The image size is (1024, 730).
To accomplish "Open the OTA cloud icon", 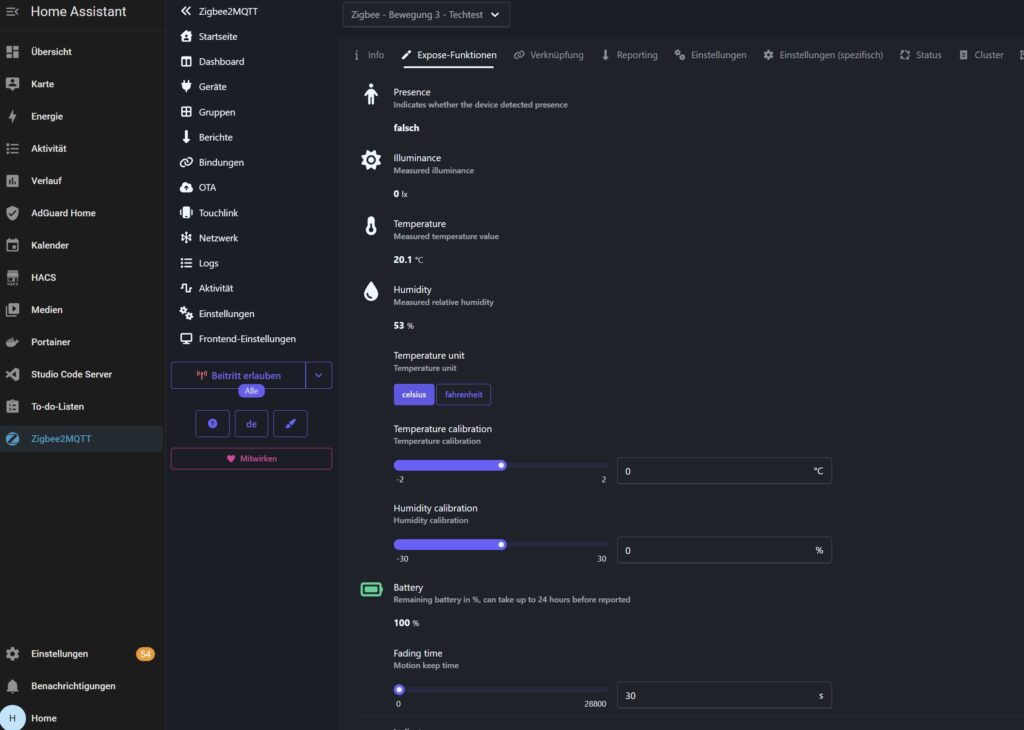I will click(x=186, y=187).
